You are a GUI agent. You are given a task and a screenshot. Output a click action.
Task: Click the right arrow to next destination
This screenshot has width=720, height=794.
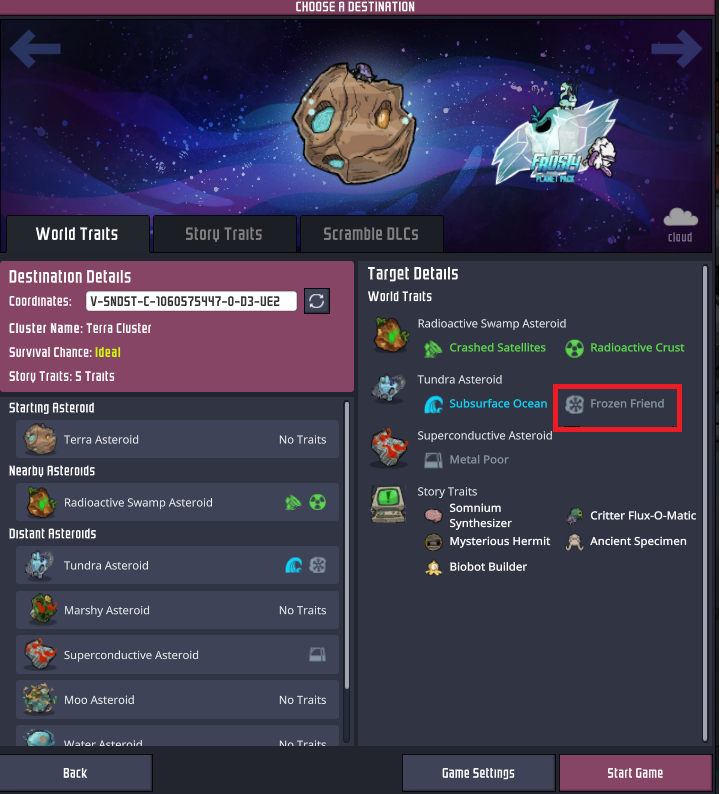(x=676, y=49)
